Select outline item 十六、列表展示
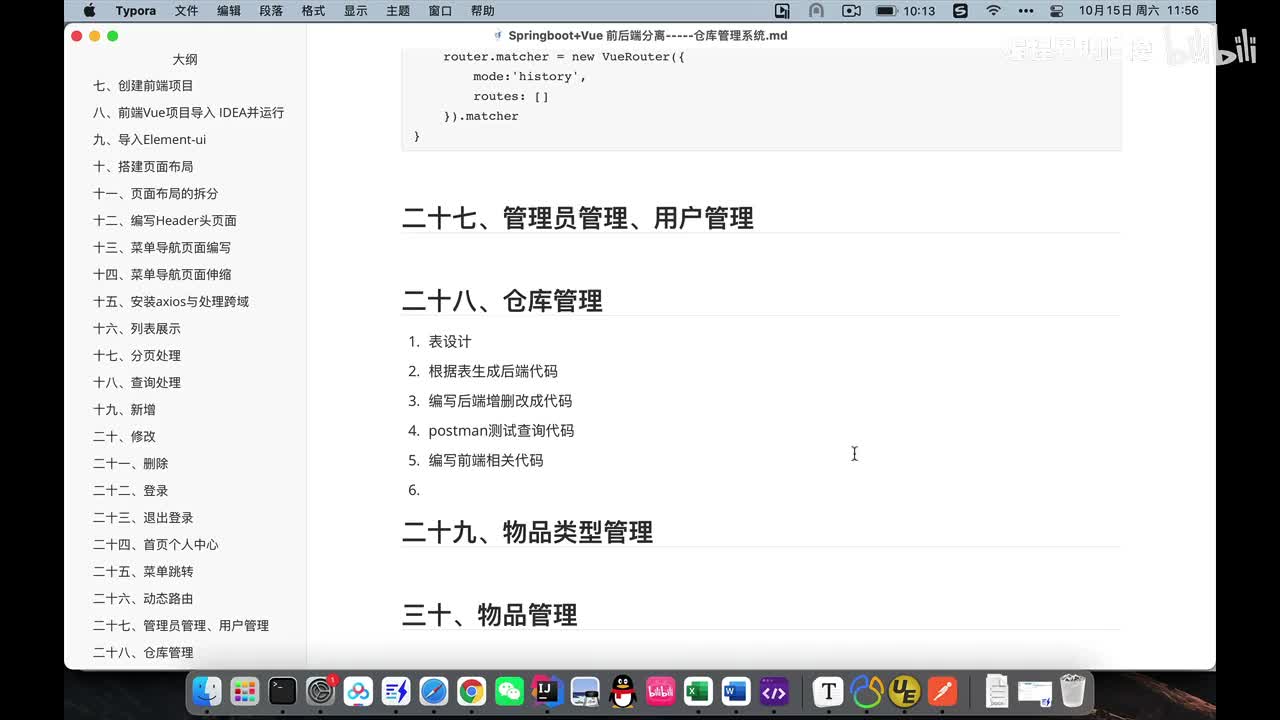The width and height of the screenshot is (1280, 720). (x=137, y=329)
